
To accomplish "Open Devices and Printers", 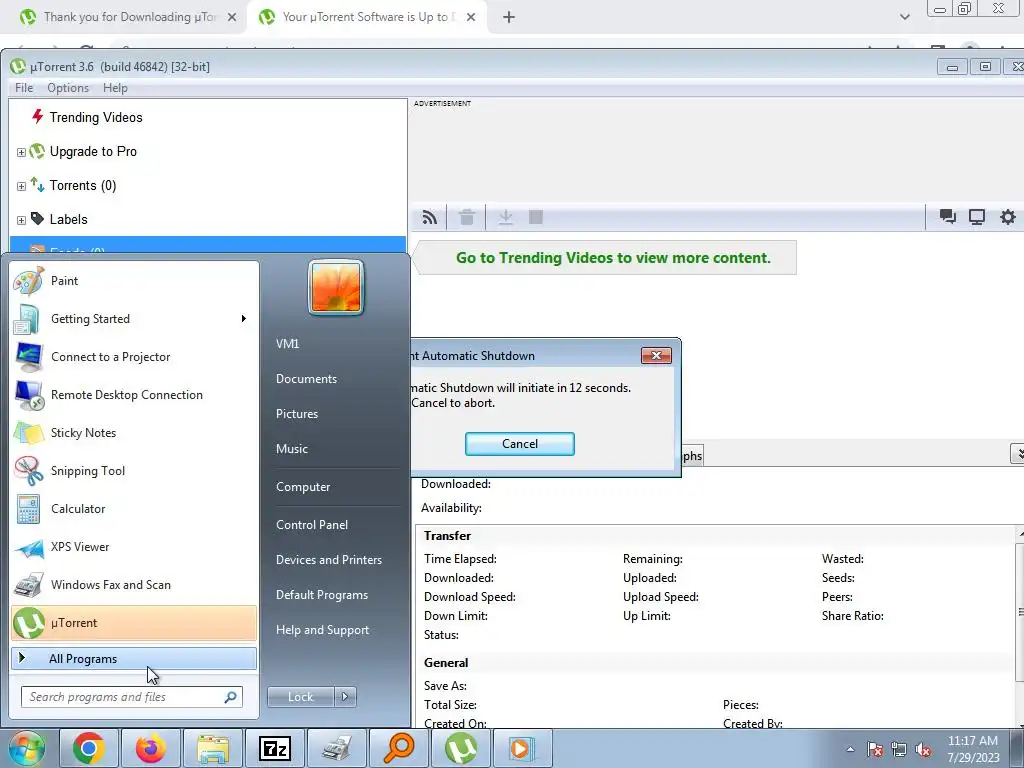I will [x=329, y=560].
